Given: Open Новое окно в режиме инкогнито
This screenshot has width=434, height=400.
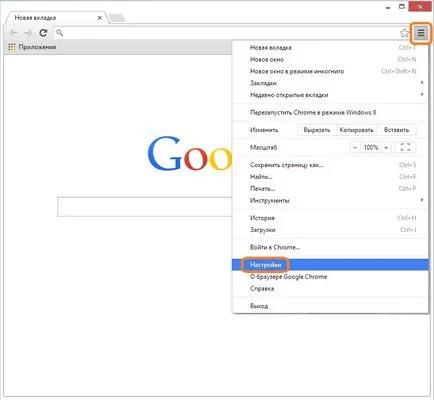Looking at the screenshot, I should (330, 71).
